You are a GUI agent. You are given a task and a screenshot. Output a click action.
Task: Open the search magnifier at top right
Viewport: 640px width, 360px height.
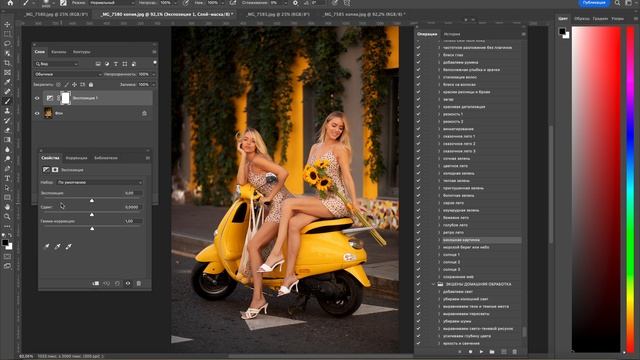click(x=617, y=3)
